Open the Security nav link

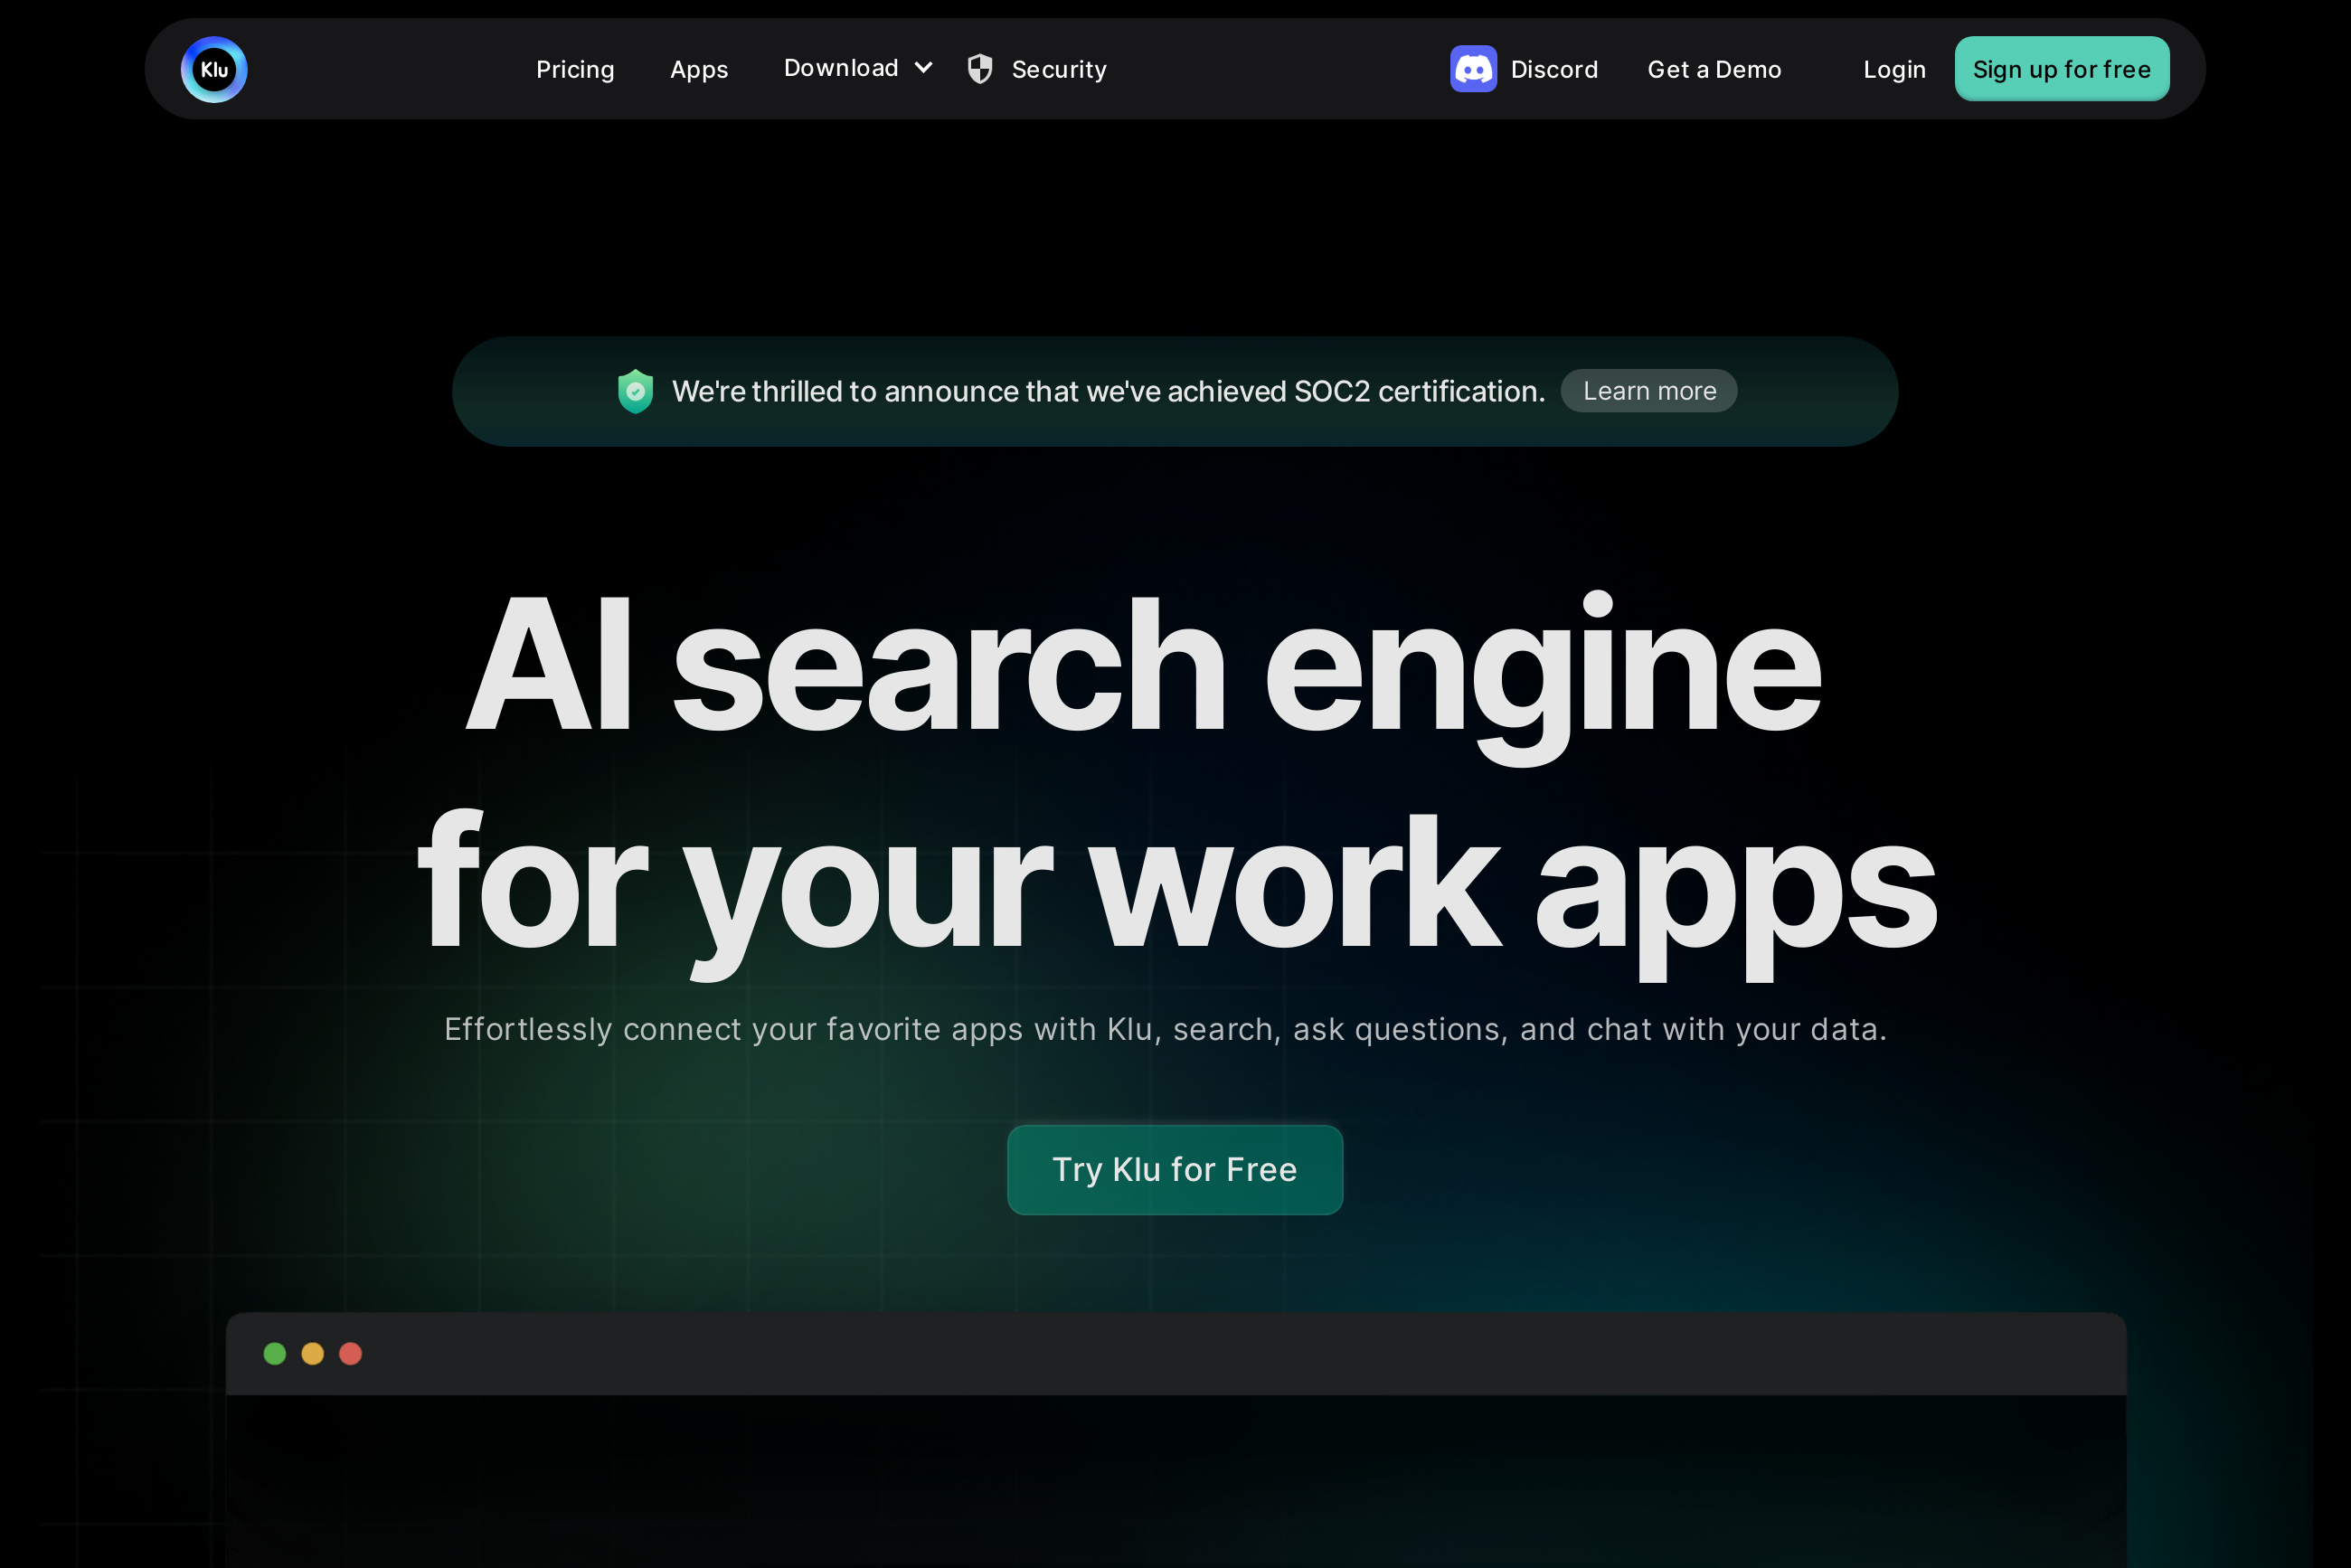coord(1059,70)
